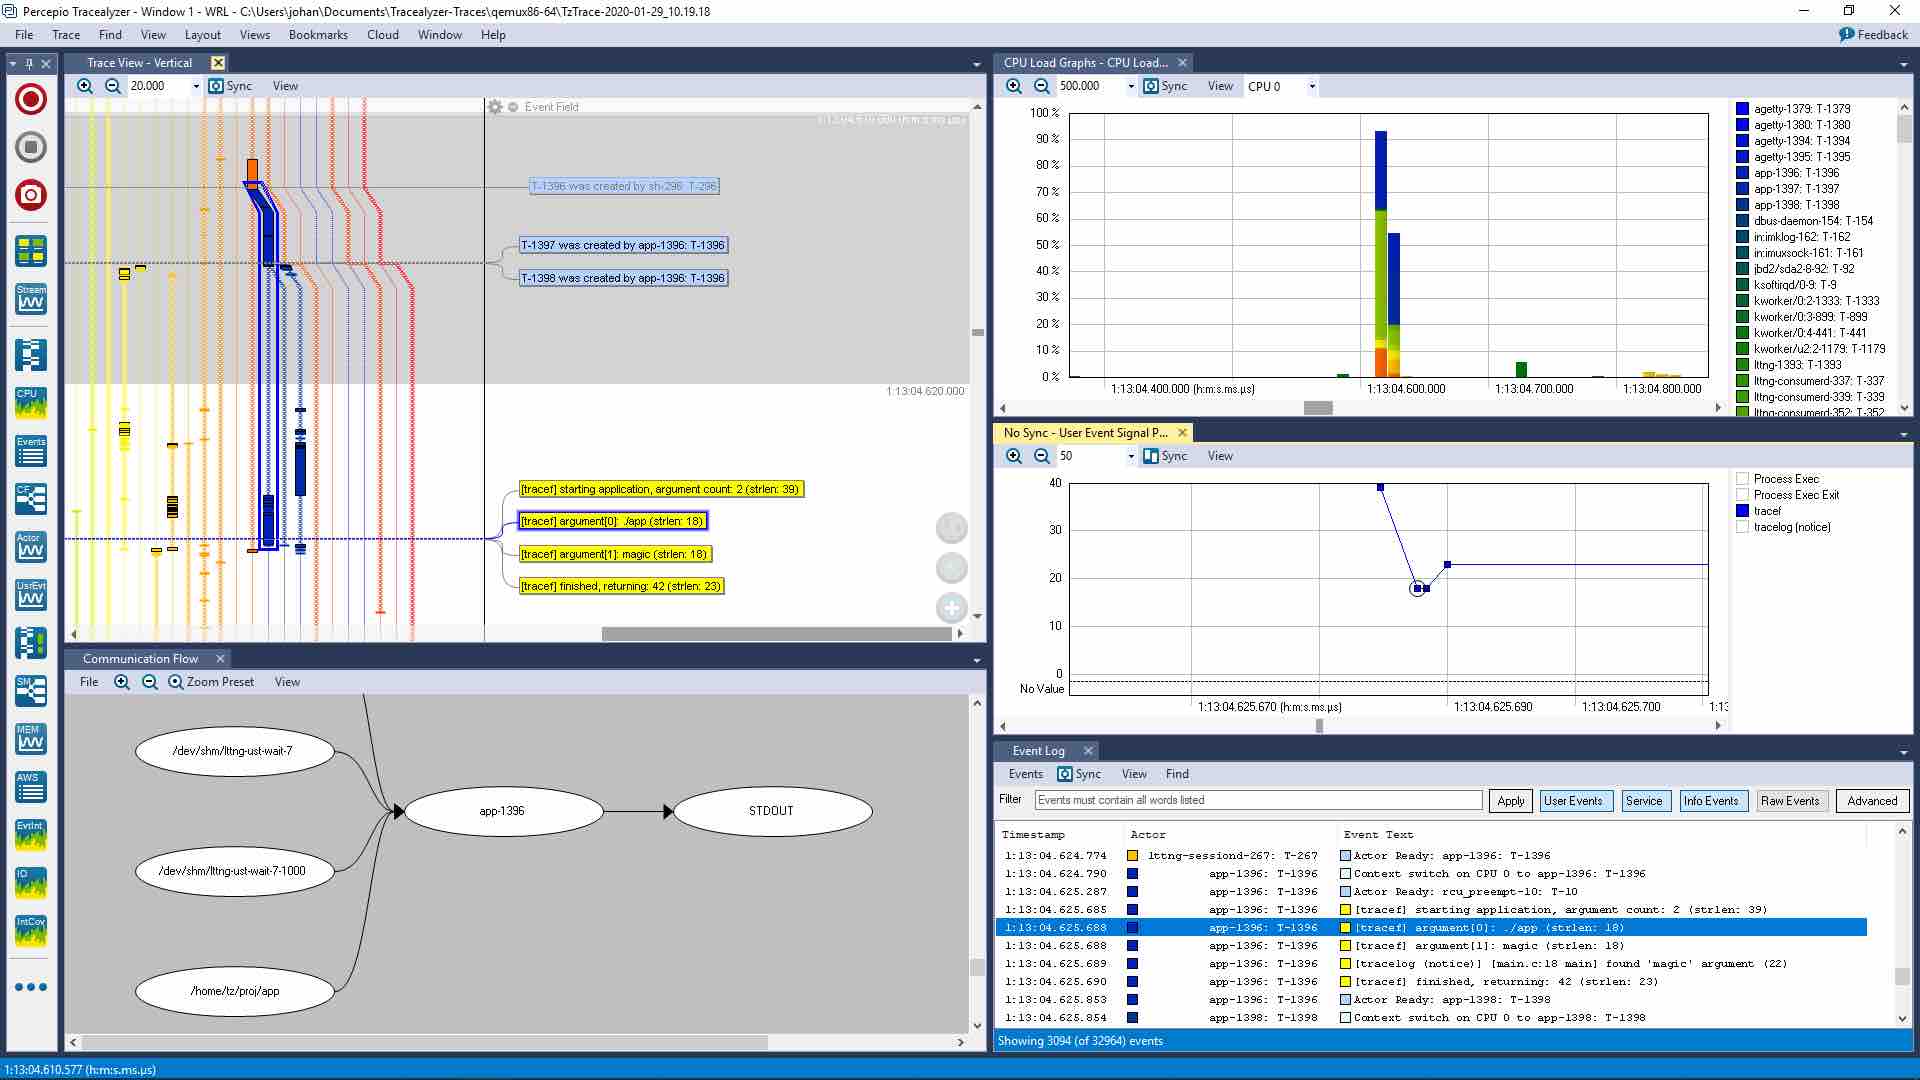Screen dimensions: 1920x1080
Task: Open the Bookmarks menu
Action: click(x=318, y=35)
